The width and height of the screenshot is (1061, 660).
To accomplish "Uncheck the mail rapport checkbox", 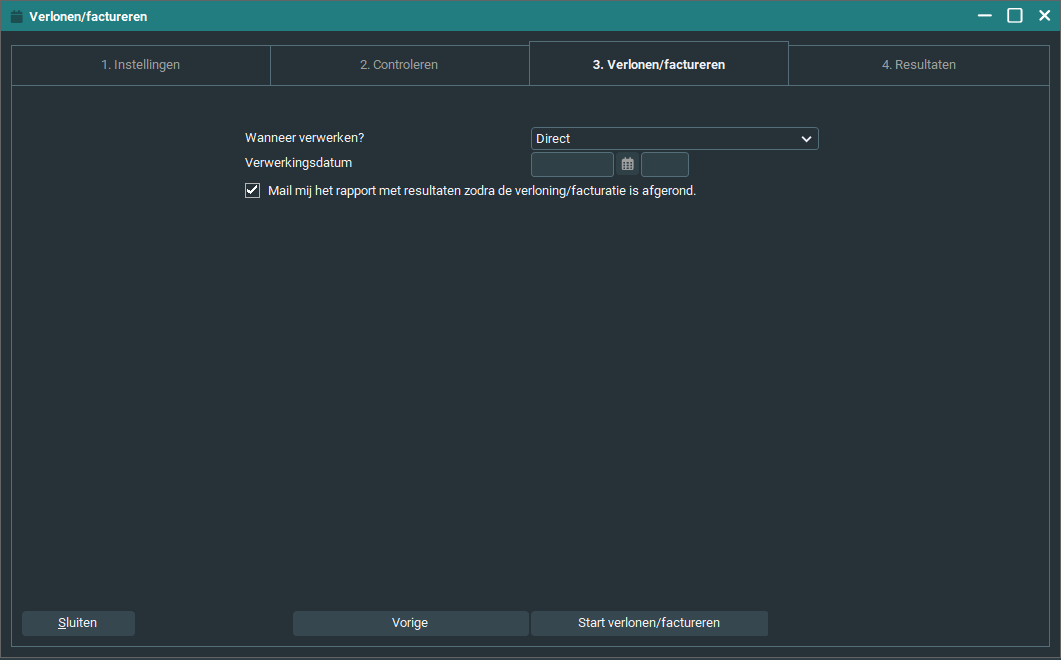I will coord(253,190).
